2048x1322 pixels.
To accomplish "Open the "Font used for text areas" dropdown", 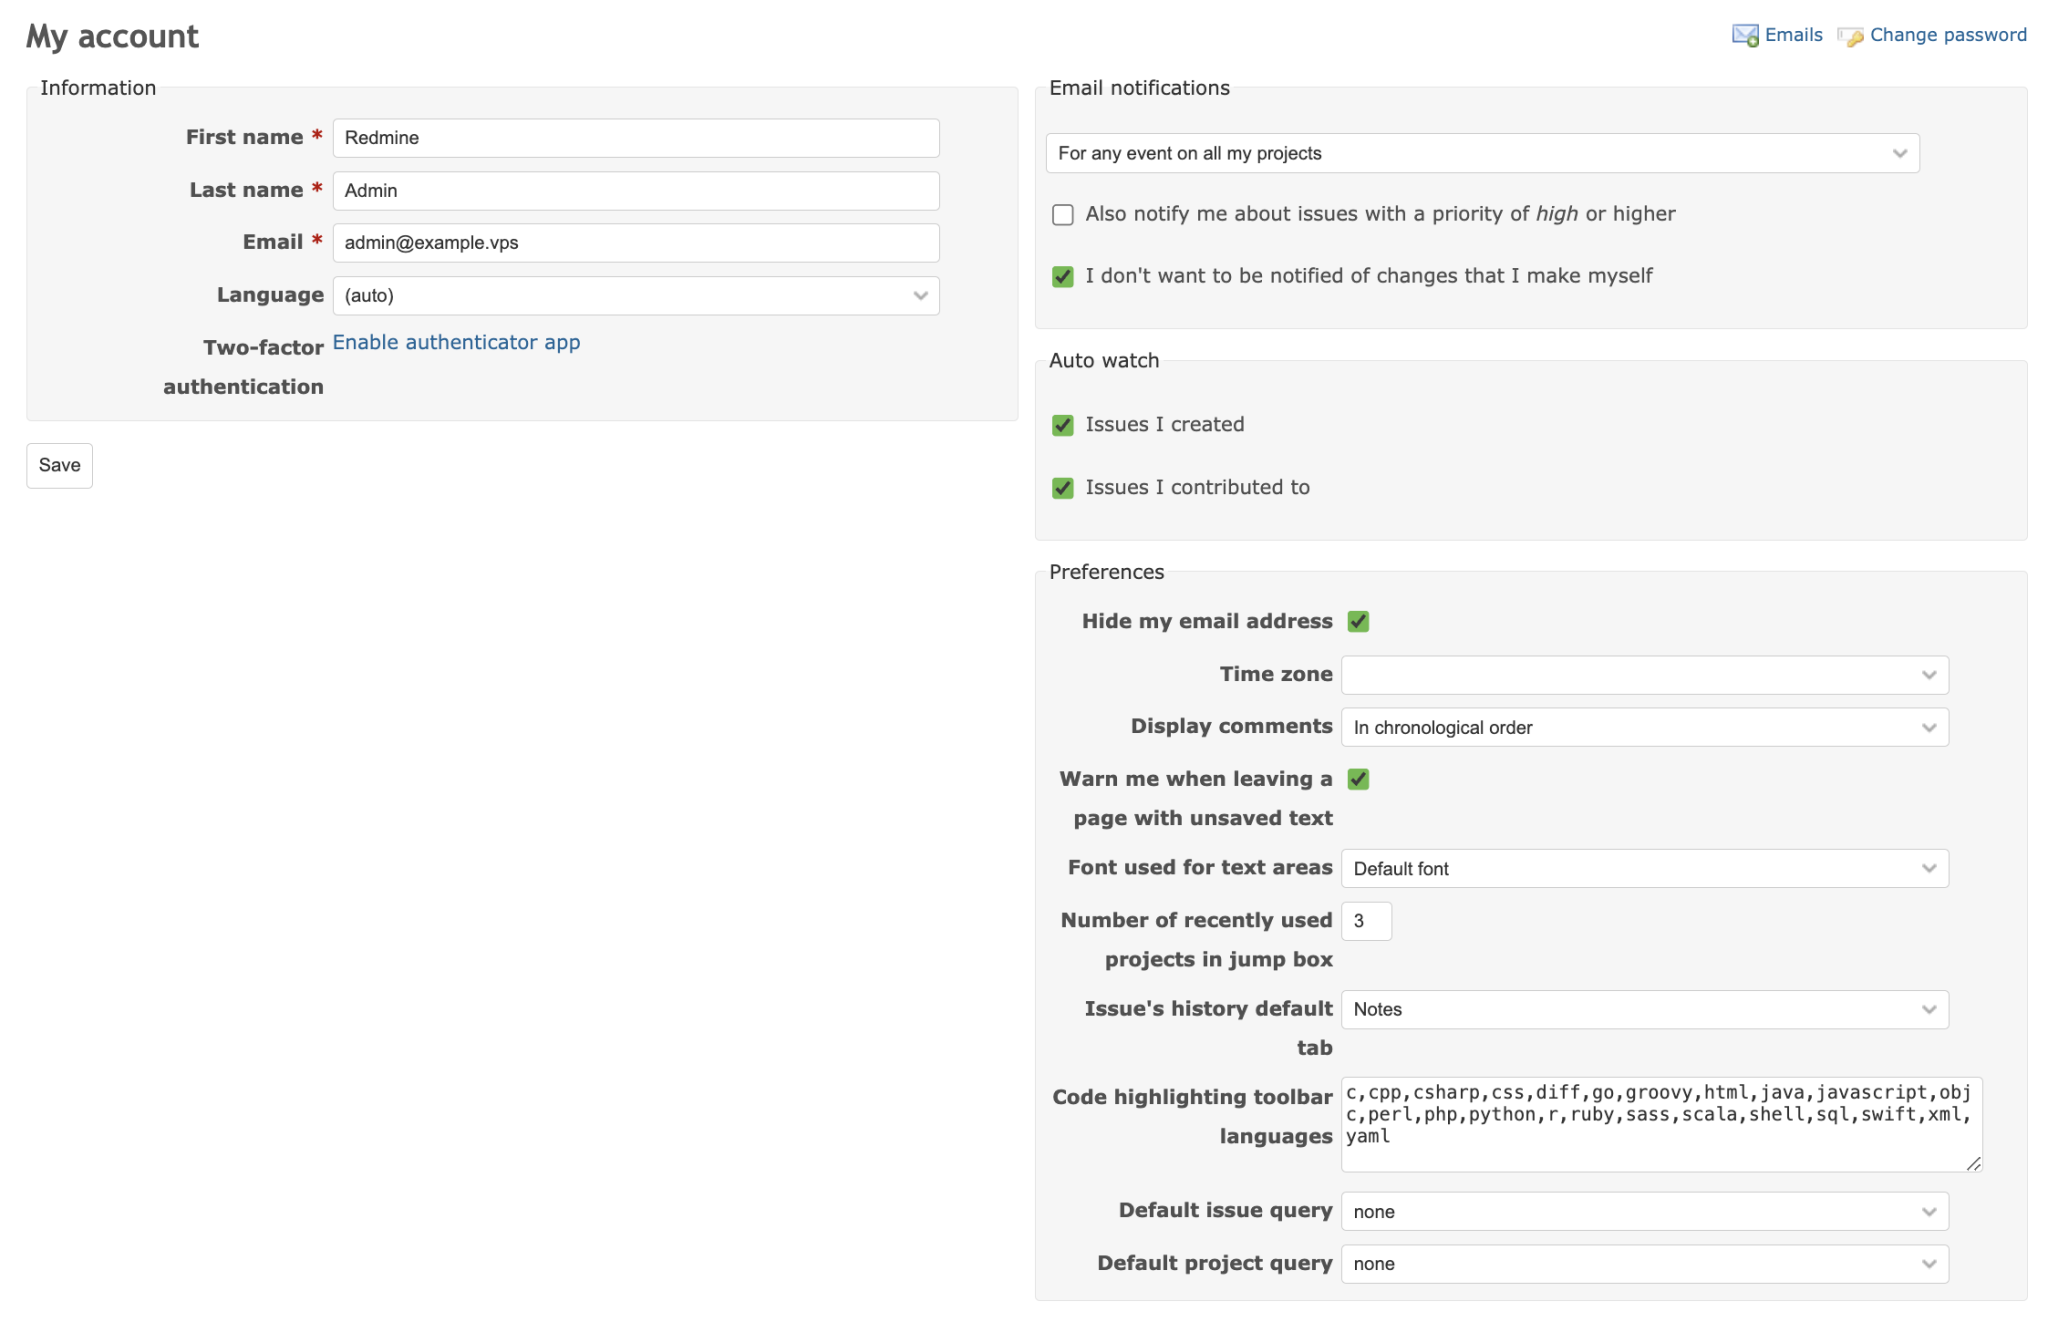I will [1644, 868].
